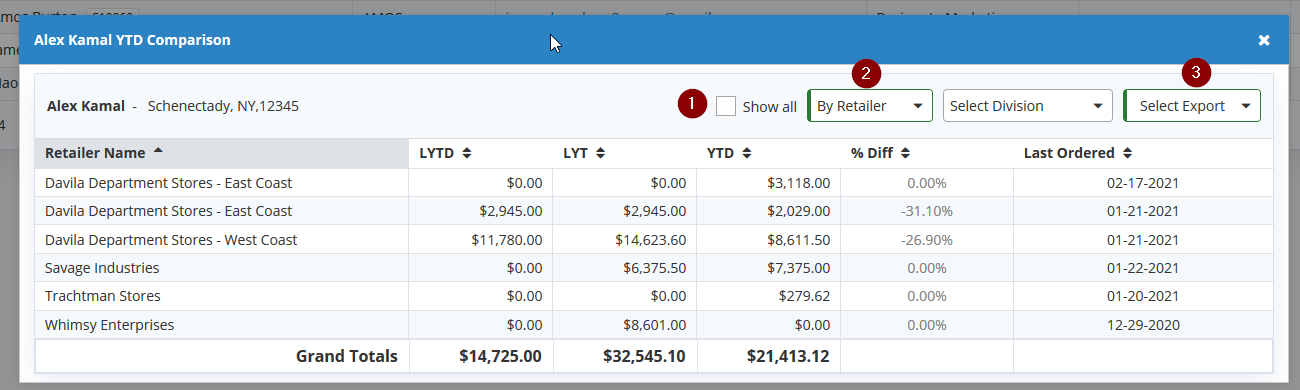Click Trachtman Stores retailer name
Image resolution: width=1300 pixels, height=390 pixels.
(103, 296)
